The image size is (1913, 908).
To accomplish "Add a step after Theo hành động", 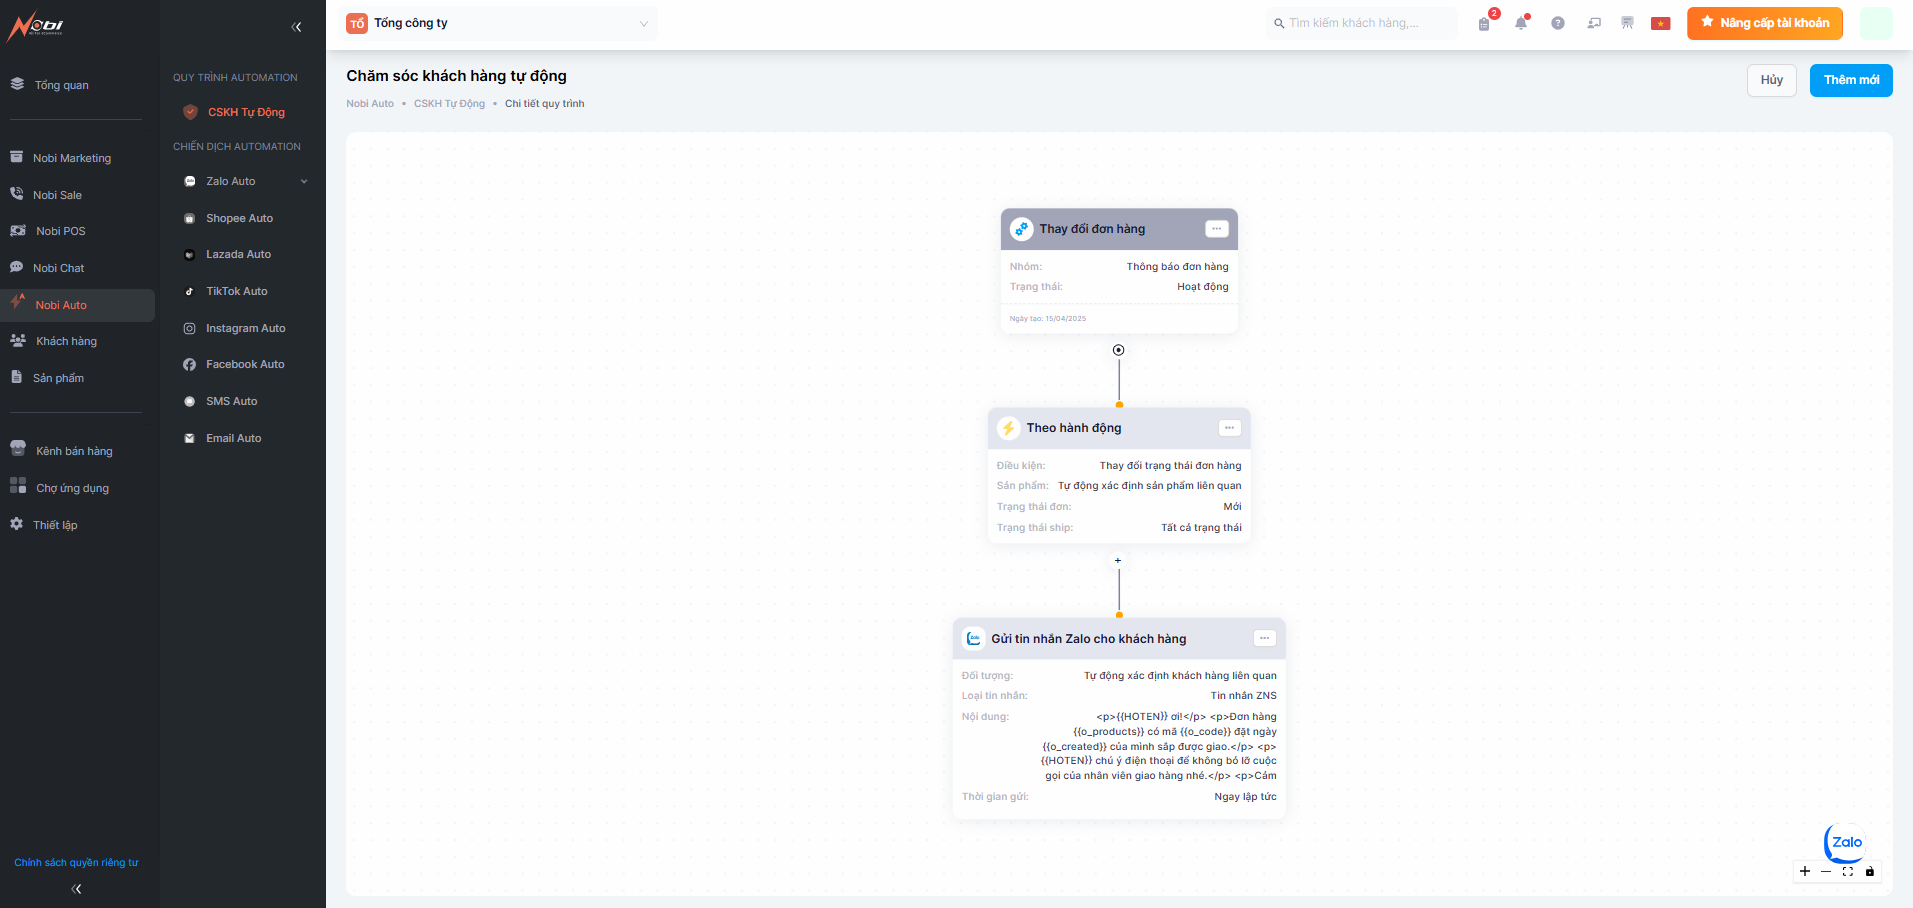I will pyautogui.click(x=1118, y=560).
